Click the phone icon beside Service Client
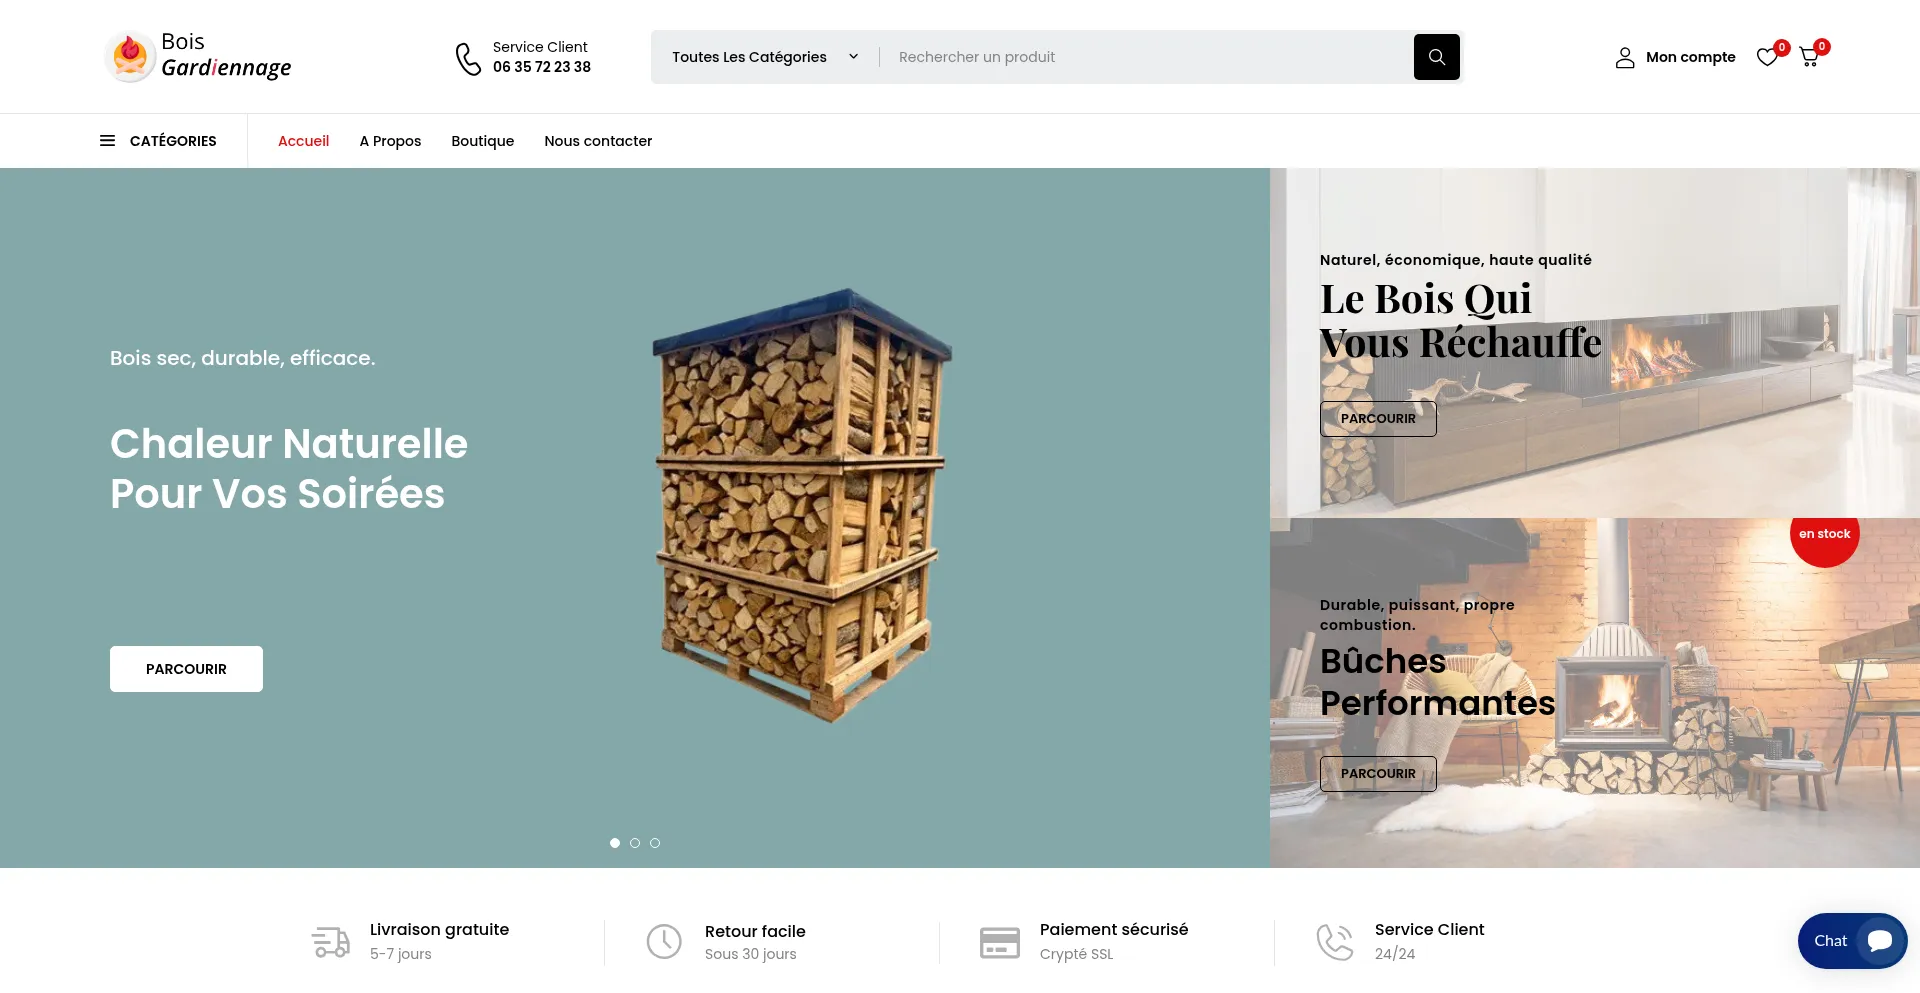This screenshot has height=993, width=1920. point(468,58)
